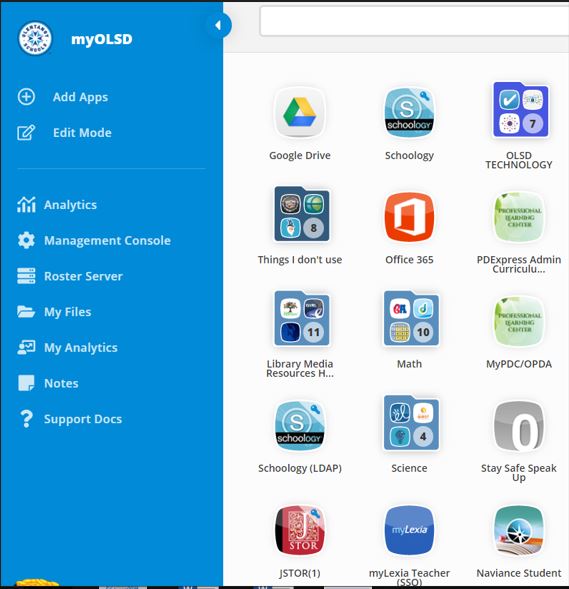
Task: Click the Science folder label text
Action: coord(409,468)
